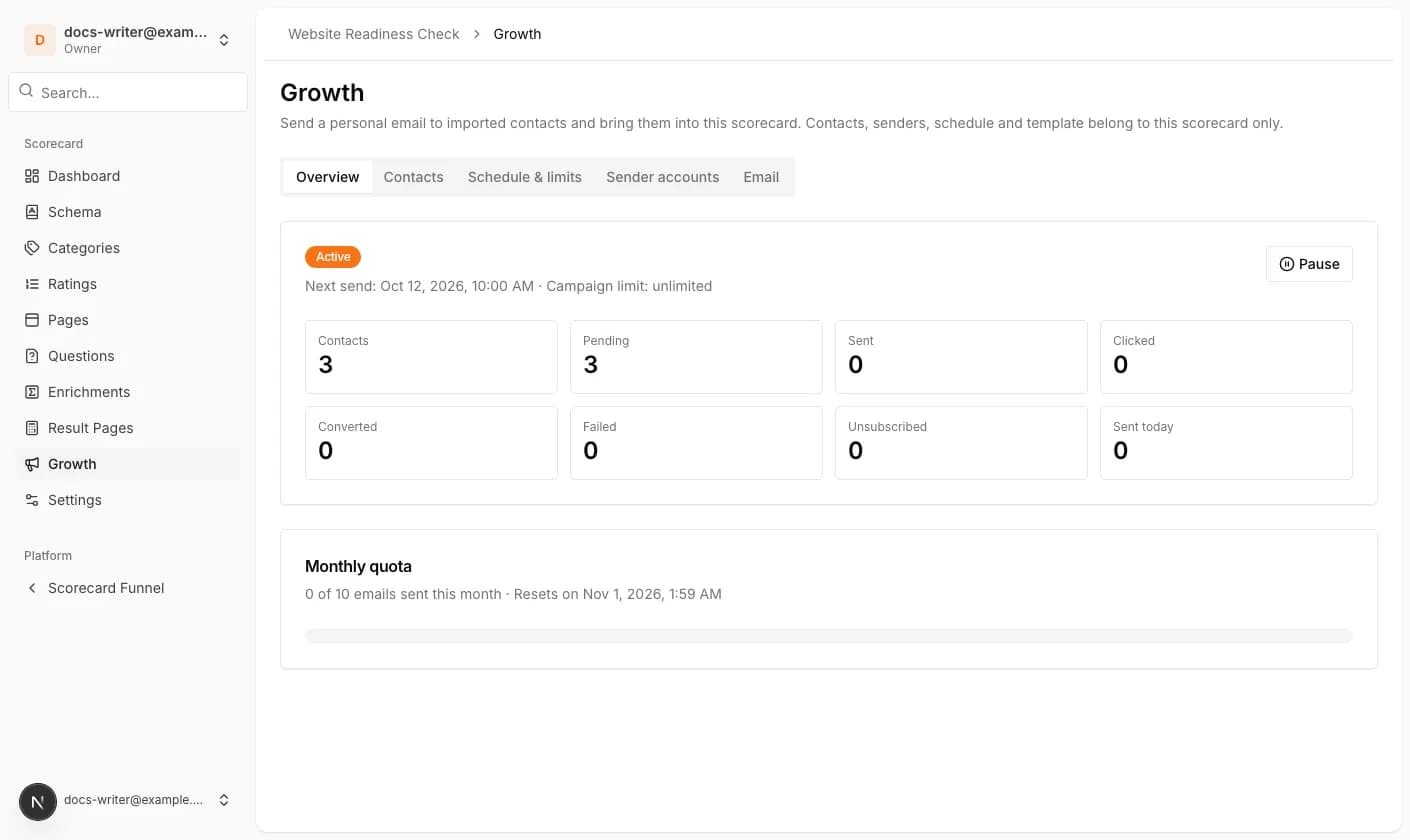1410x840 pixels.
Task: Focus the Search input field
Action: (x=128, y=92)
